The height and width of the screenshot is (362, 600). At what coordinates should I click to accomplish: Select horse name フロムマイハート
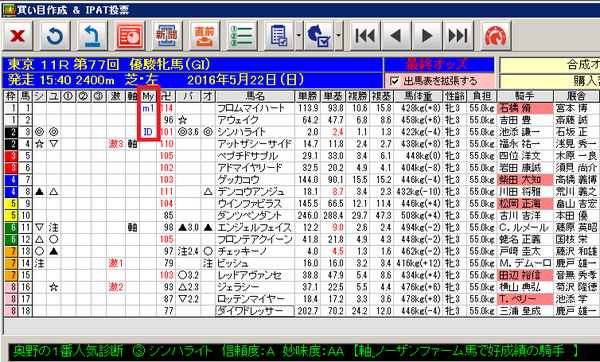[x=251, y=108]
